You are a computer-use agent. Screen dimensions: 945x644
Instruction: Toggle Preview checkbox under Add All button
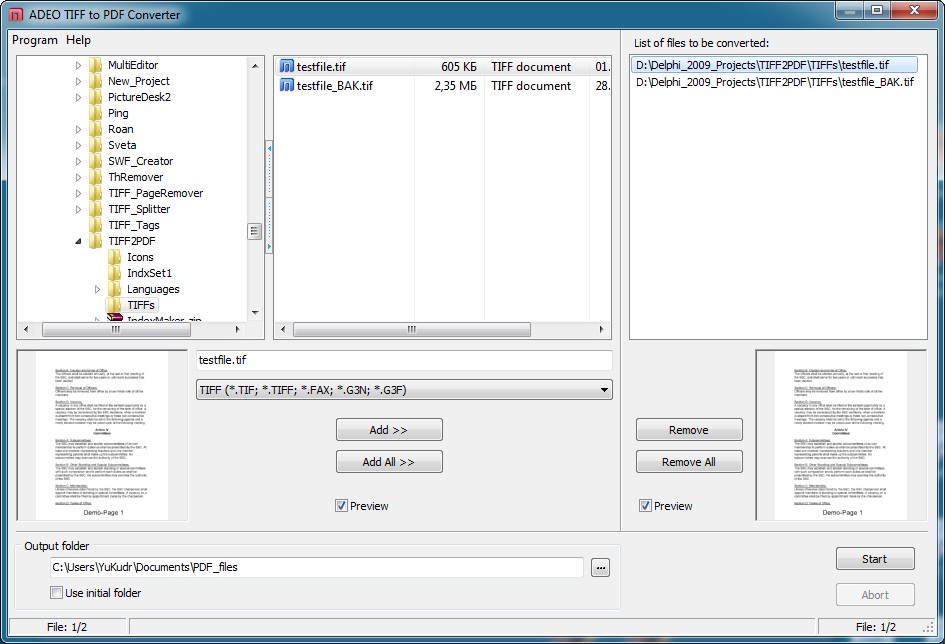click(x=341, y=506)
